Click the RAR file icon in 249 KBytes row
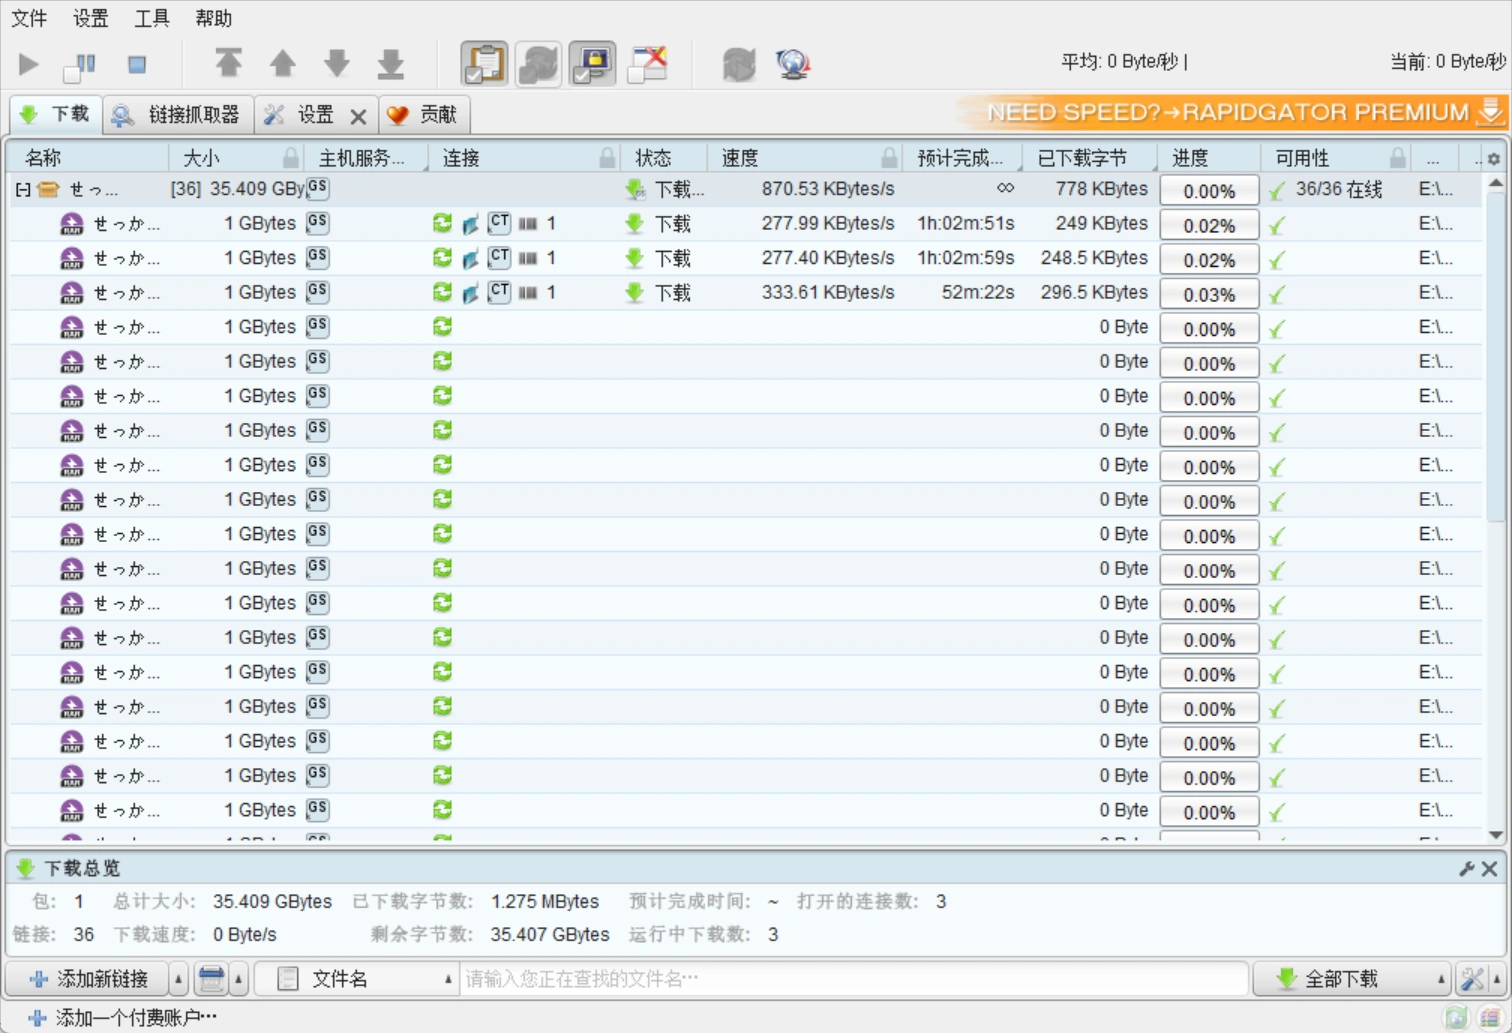The image size is (1512, 1033). [71, 224]
